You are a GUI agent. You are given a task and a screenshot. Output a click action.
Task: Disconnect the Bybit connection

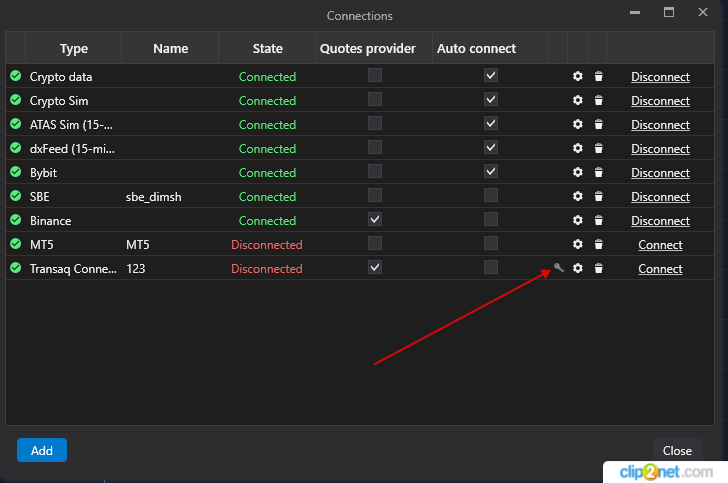tap(660, 173)
